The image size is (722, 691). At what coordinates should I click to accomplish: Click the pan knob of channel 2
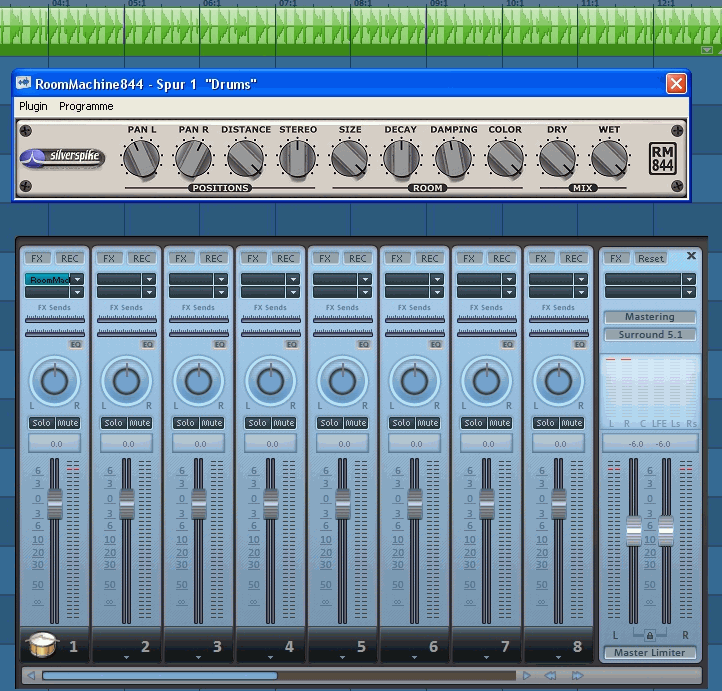click(127, 381)
